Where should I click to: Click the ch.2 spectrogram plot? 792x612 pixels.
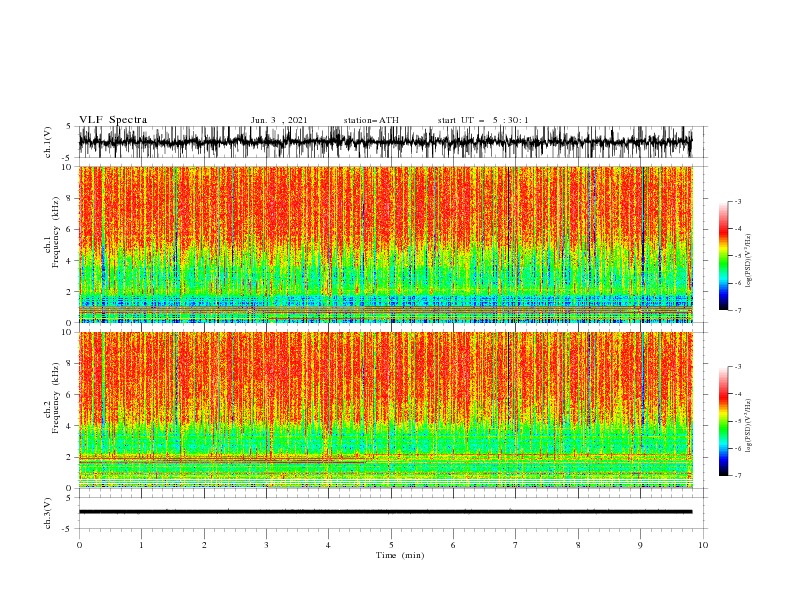click(x=385, y=410)
